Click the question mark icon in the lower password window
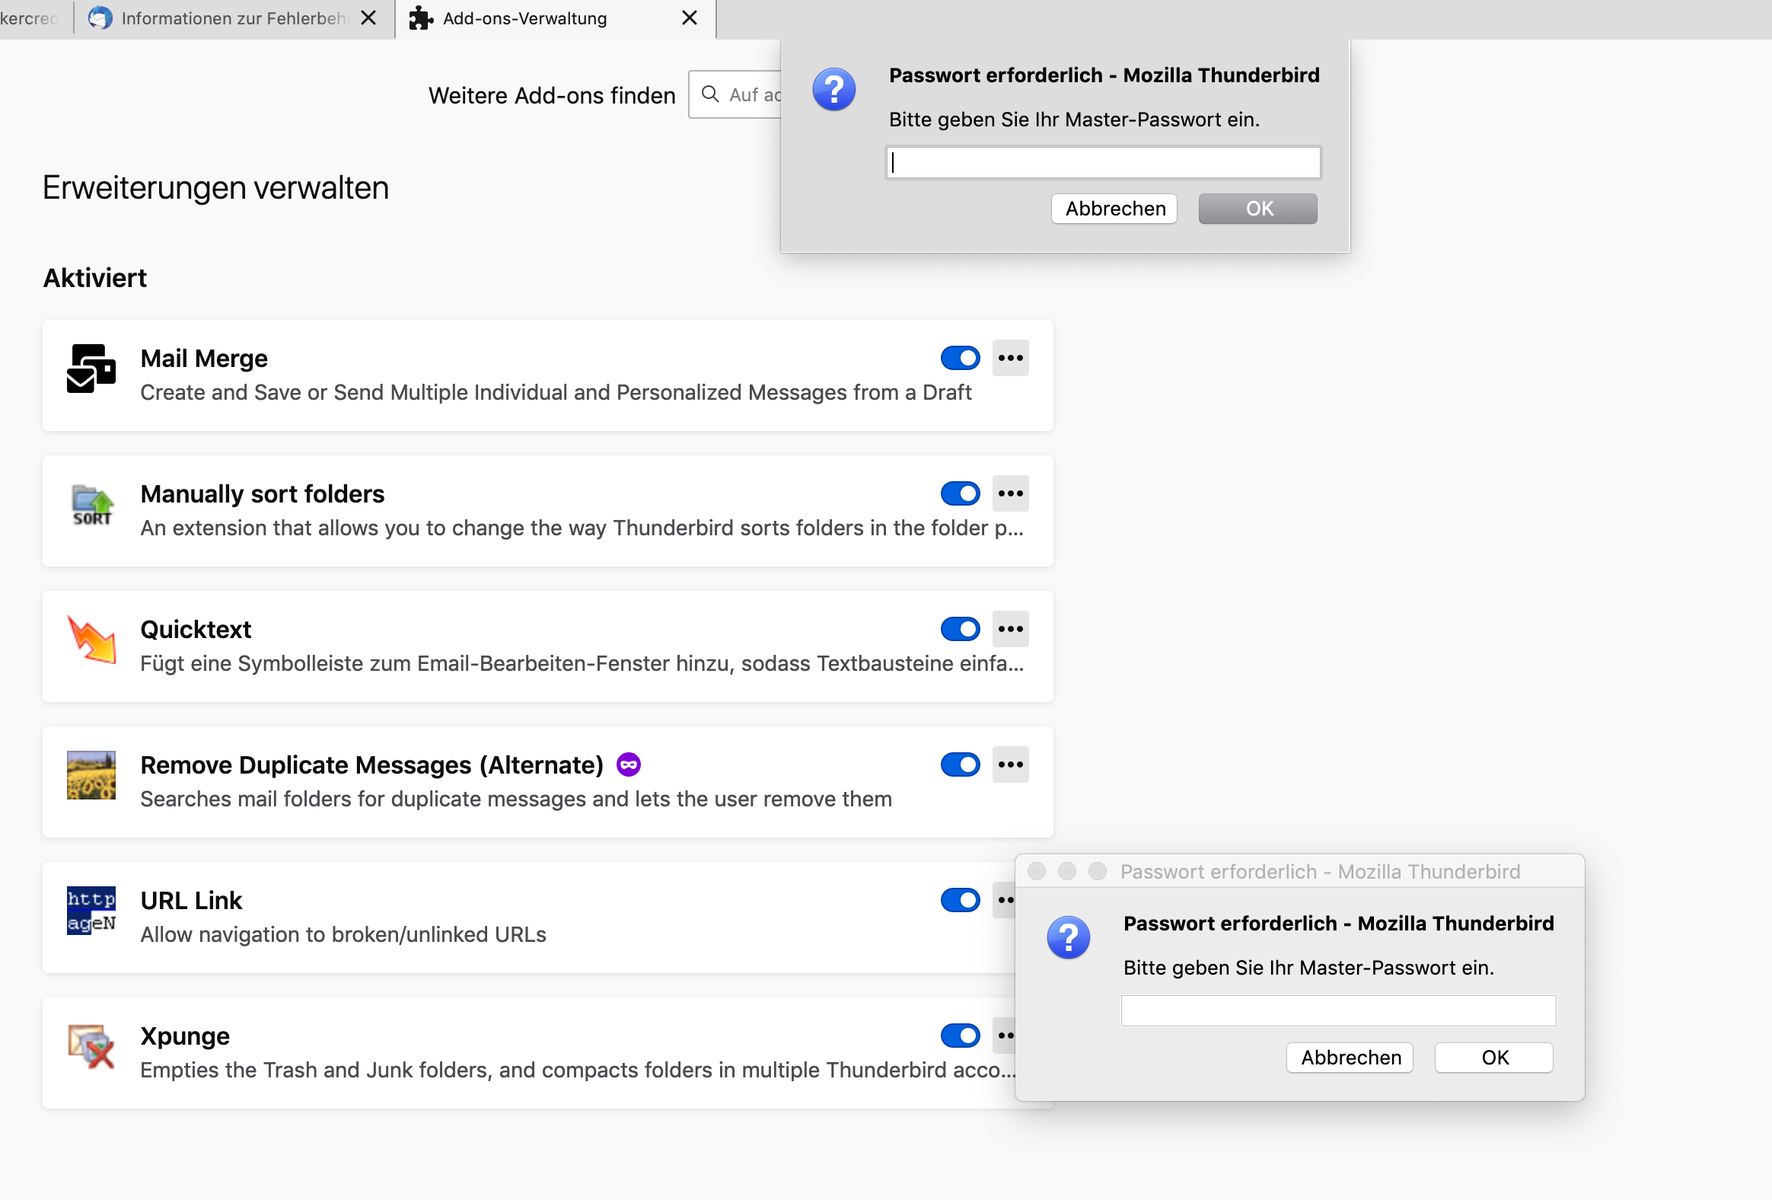The width and height of the screenshot is (1772, 1200). (1068, 938)
